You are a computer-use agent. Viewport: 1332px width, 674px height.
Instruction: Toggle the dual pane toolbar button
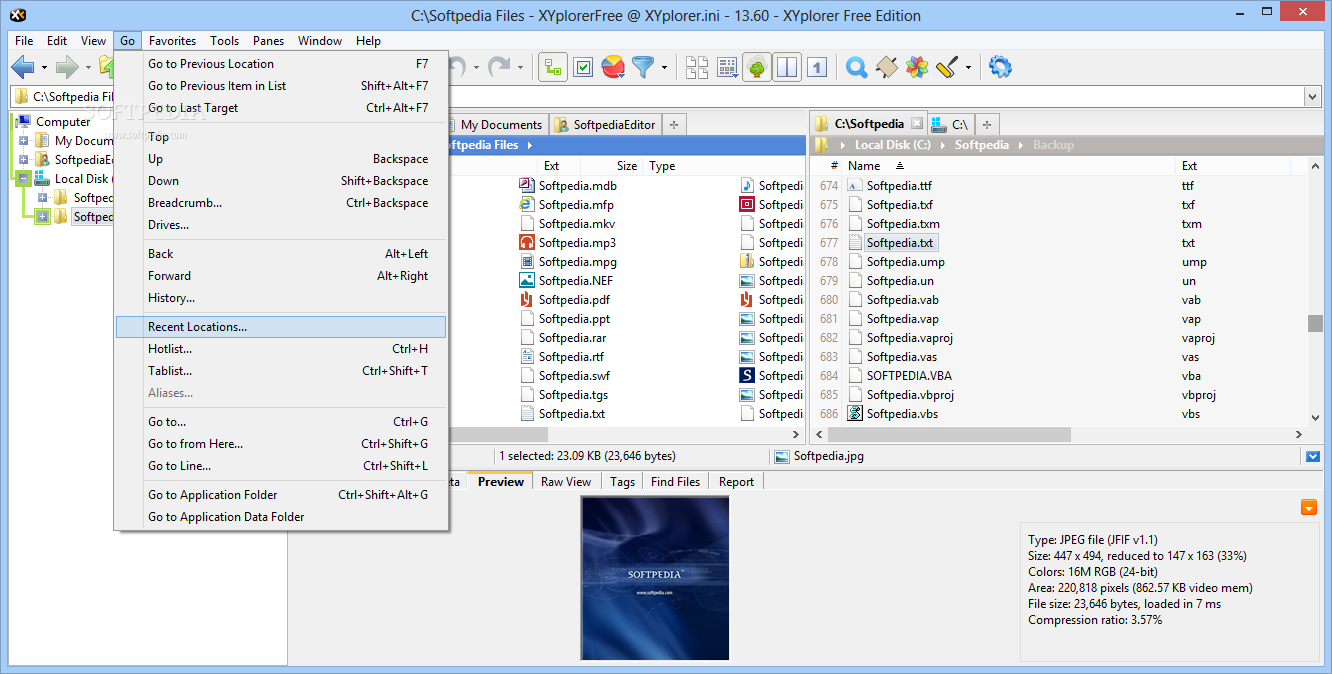tap(787, 67)
